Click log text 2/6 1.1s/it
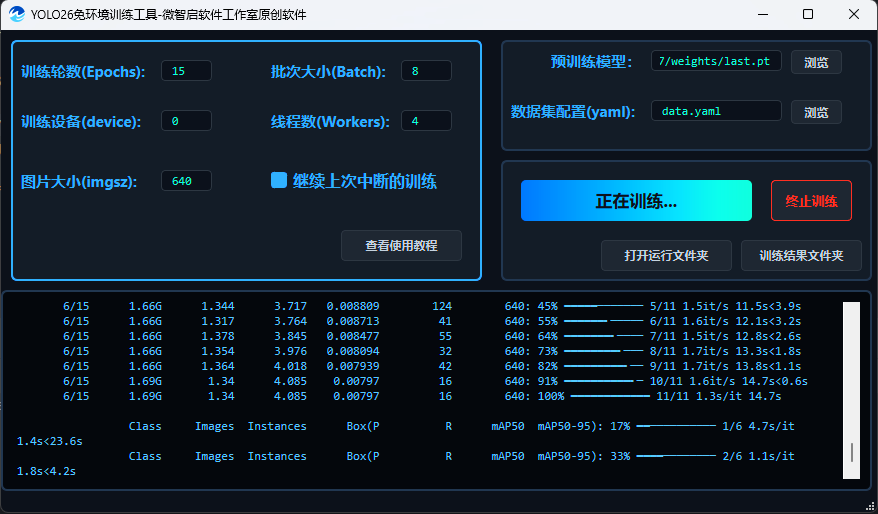The image size is (878, 514). 758,456
